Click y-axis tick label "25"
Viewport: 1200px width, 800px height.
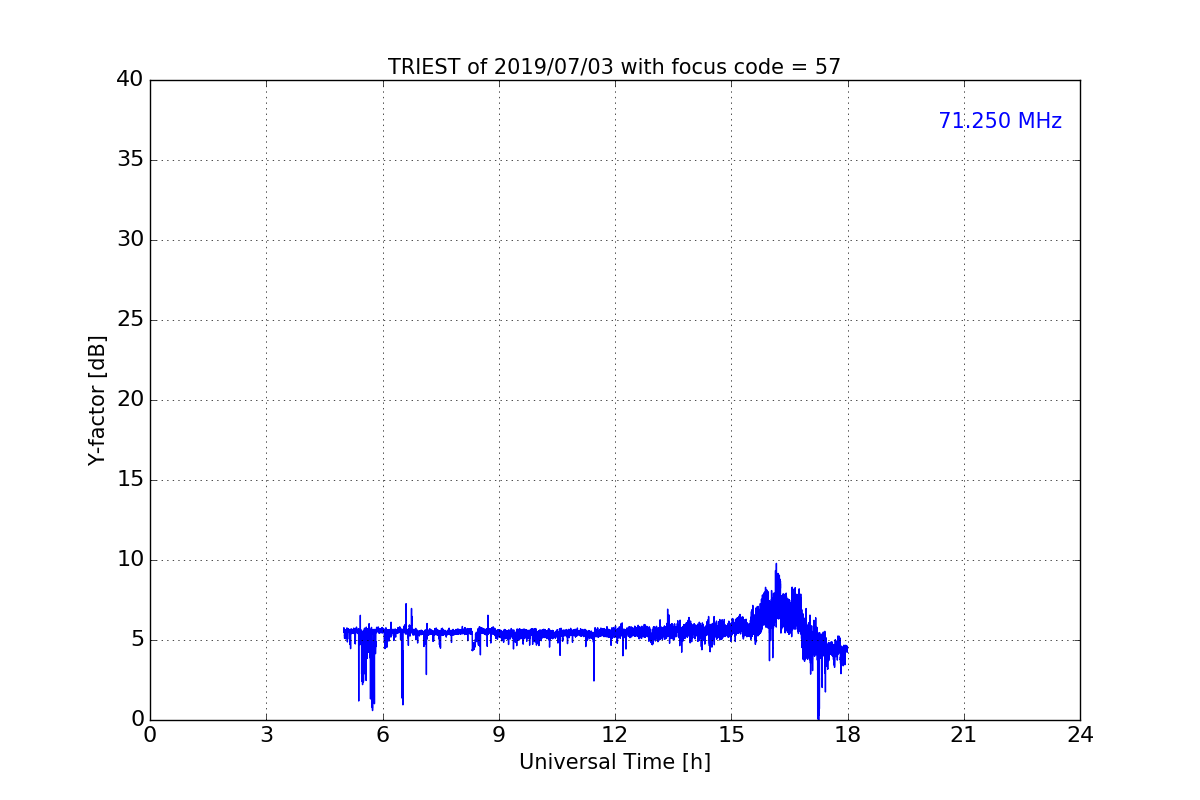point(130,320)
